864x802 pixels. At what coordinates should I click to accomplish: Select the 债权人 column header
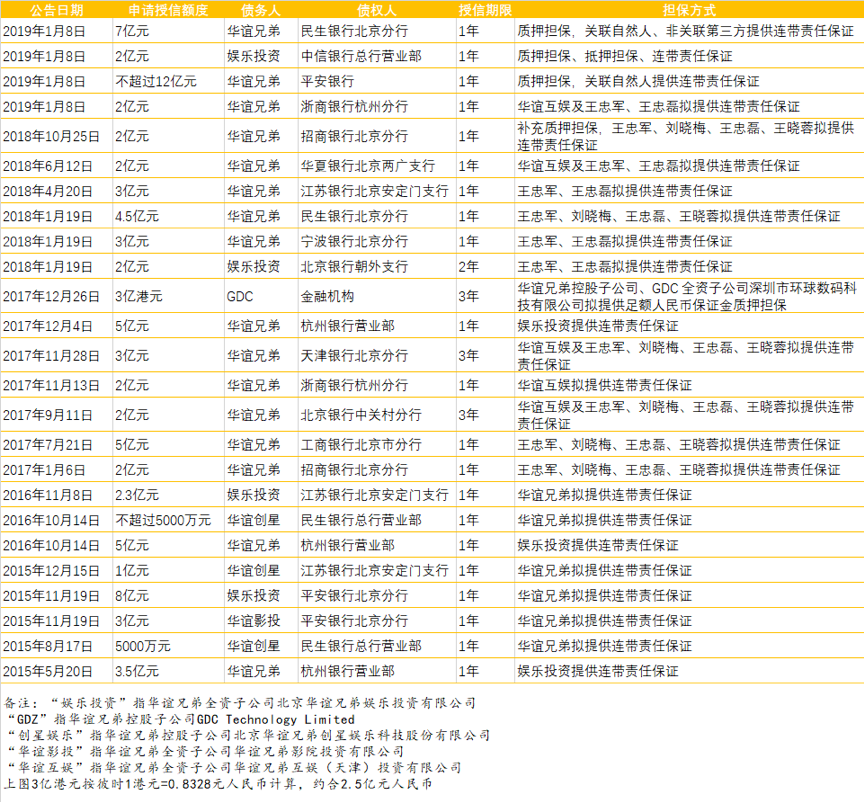(376, 10)
